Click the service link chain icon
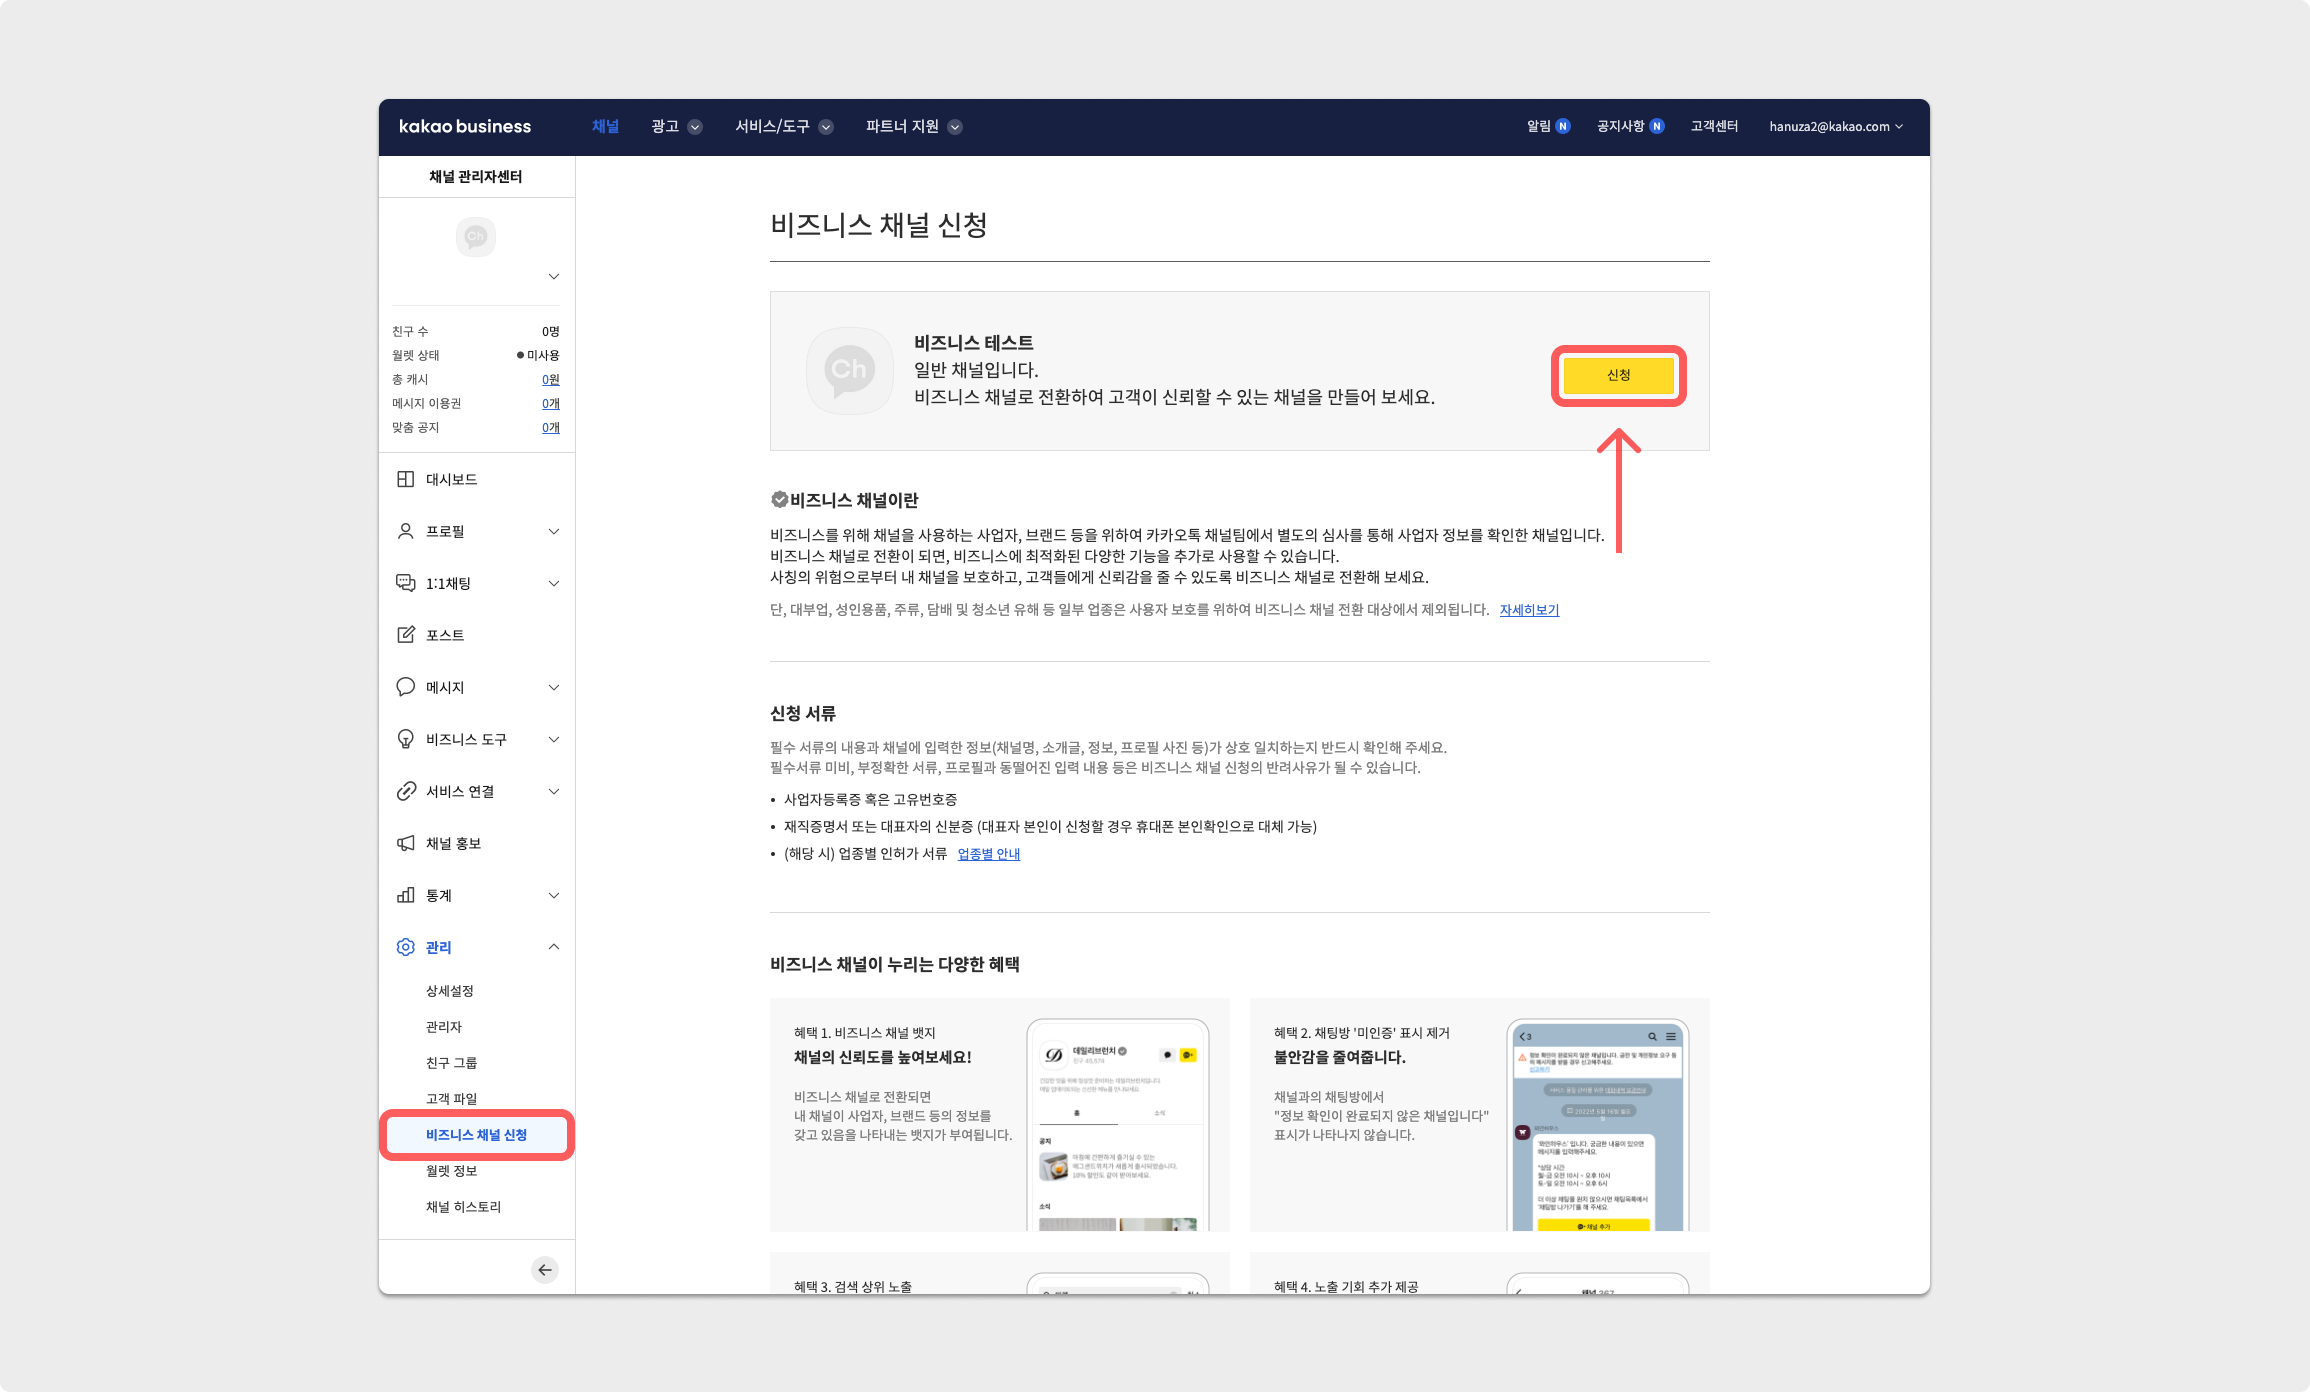 405,791
